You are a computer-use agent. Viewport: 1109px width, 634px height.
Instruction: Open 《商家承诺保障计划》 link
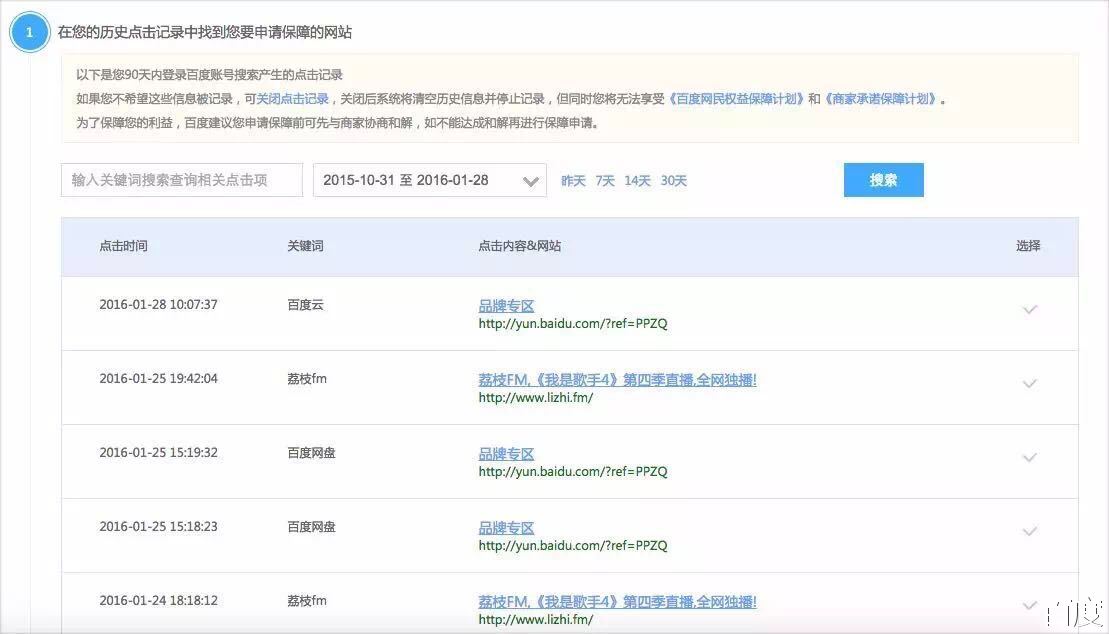tap(880, 98)
